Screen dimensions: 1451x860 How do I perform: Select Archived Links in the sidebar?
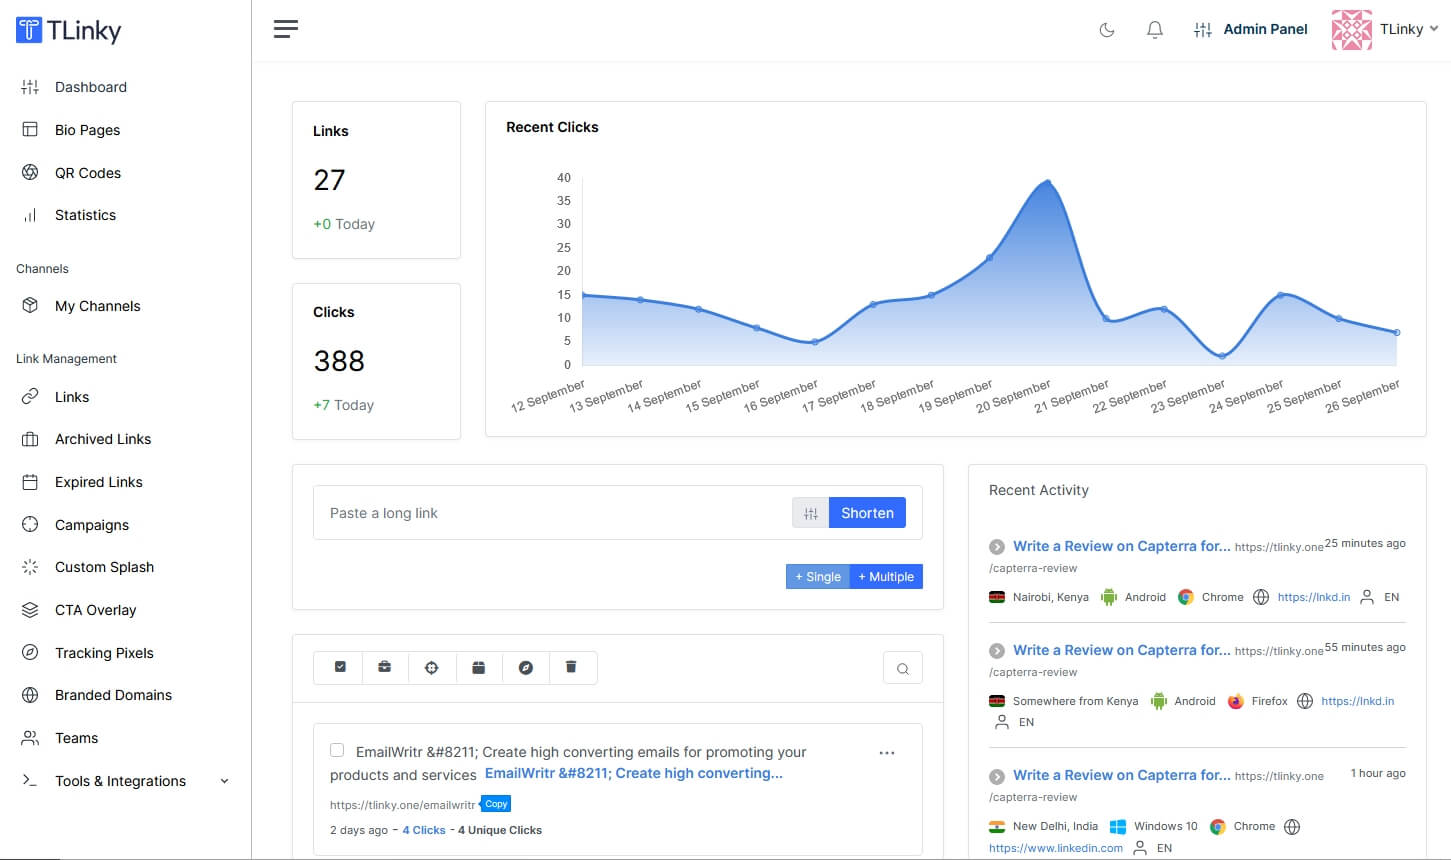point(103,439)
